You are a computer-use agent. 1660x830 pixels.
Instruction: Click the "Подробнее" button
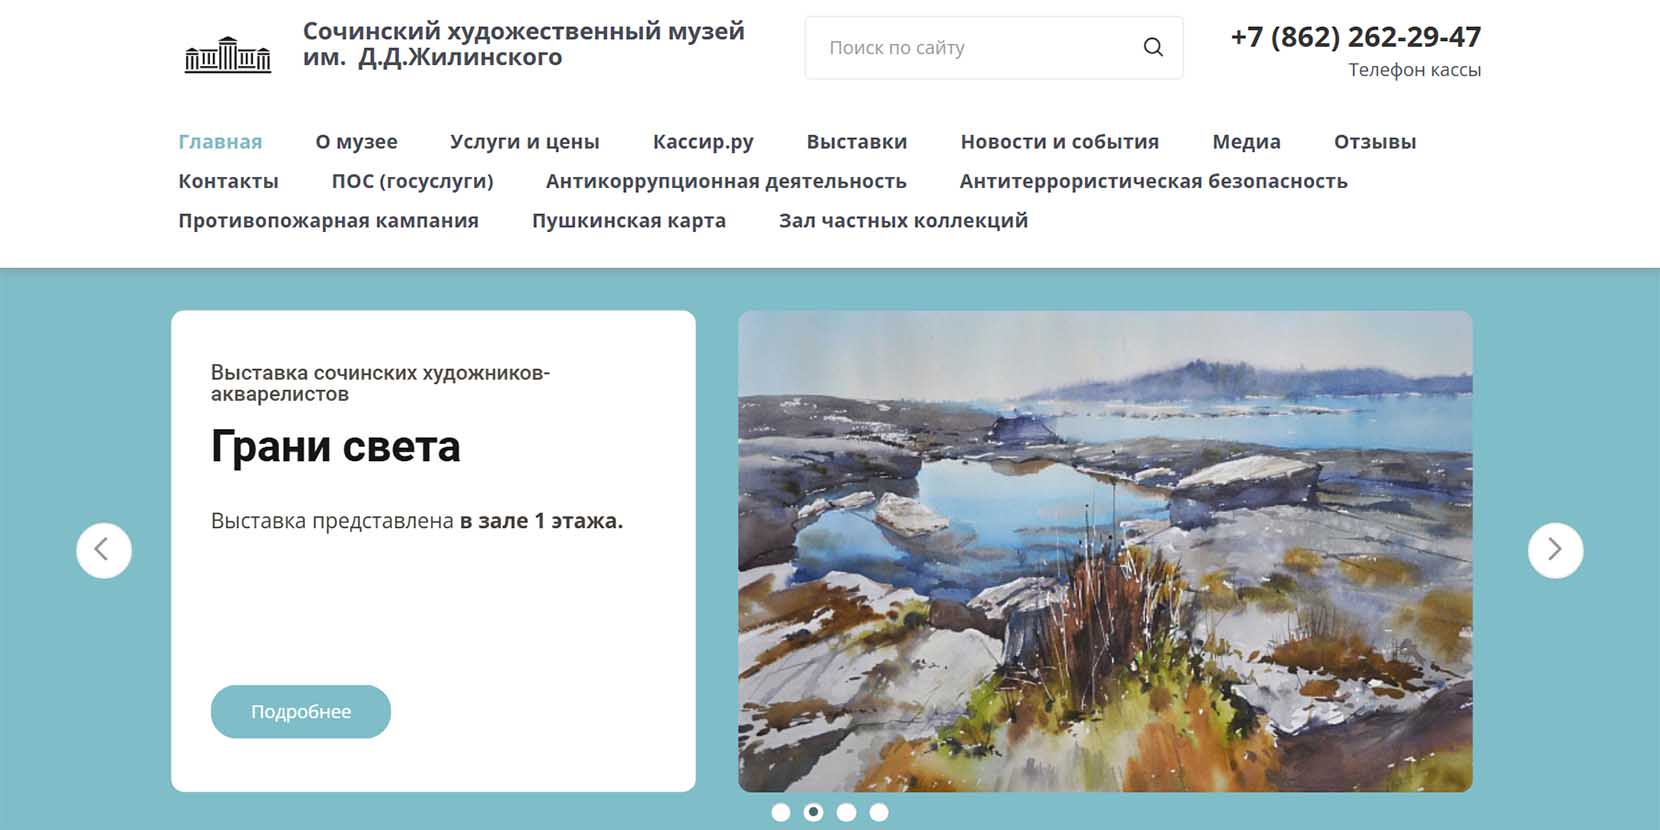coord(301,712)
